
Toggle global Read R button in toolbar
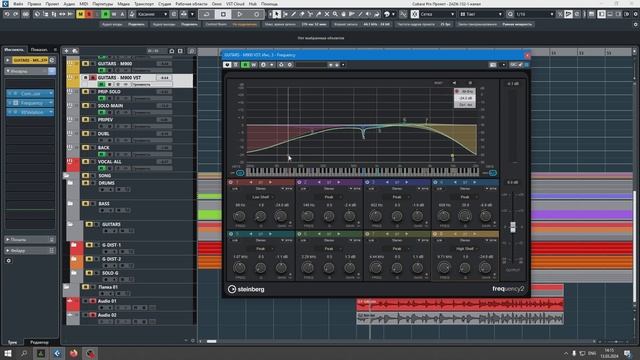point(105,14)
